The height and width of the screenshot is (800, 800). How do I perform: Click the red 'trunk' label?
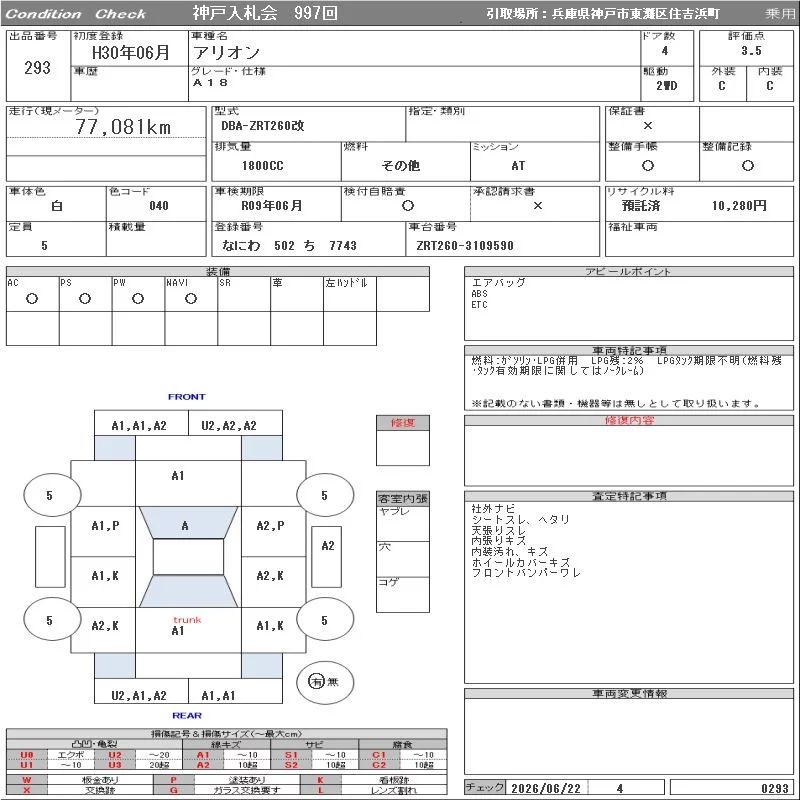187,620
